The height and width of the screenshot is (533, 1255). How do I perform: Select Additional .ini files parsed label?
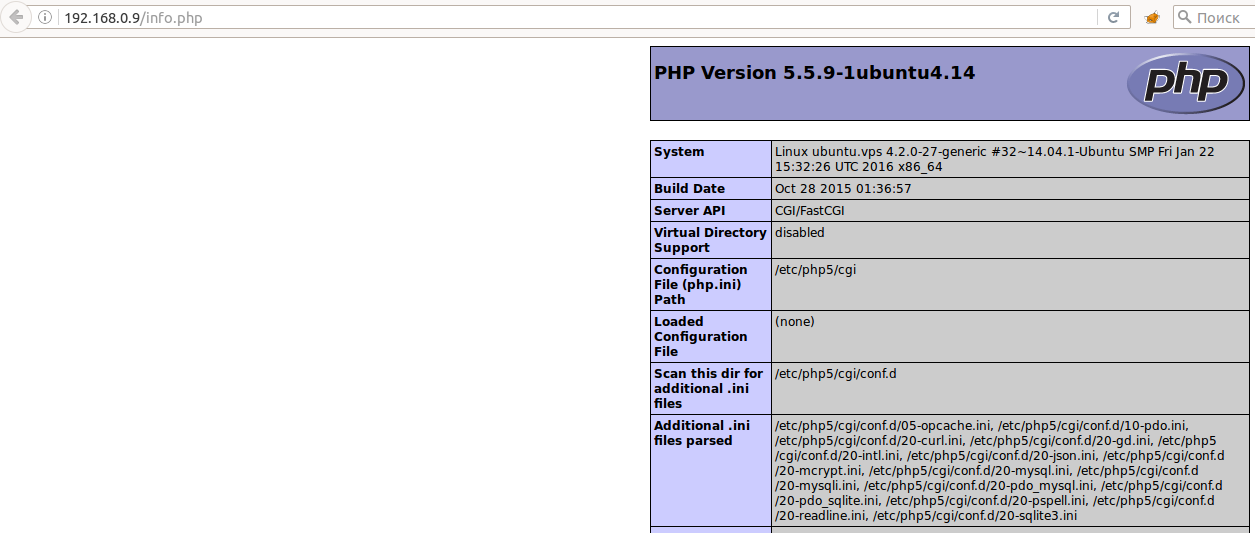coord(701,433)
